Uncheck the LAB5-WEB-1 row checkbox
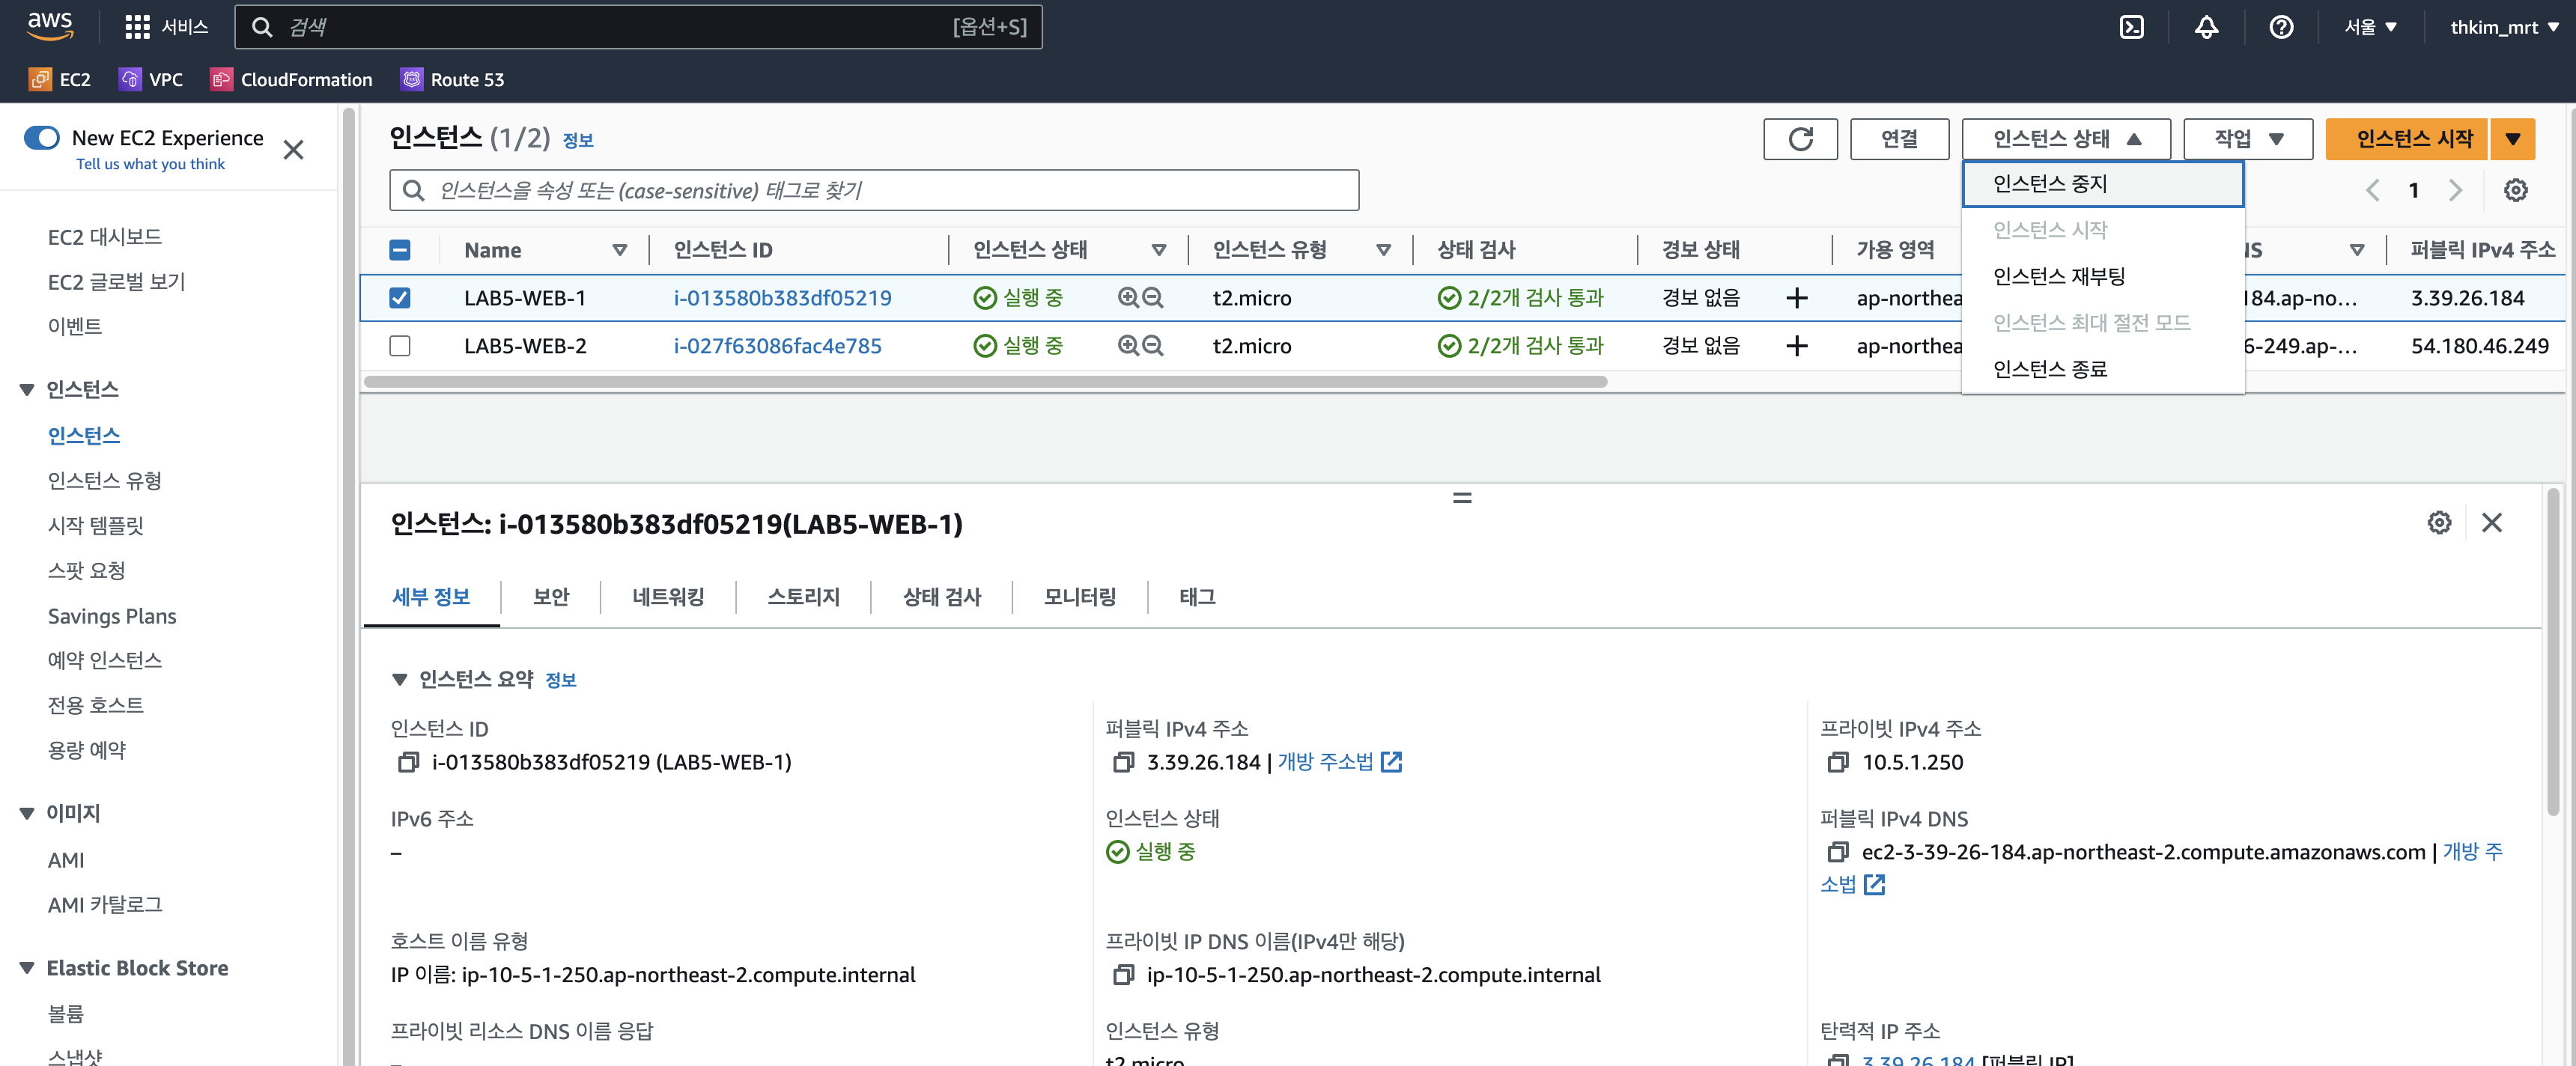The height and width of the screenshot is (1066, 2576). (x=400, y=298)
